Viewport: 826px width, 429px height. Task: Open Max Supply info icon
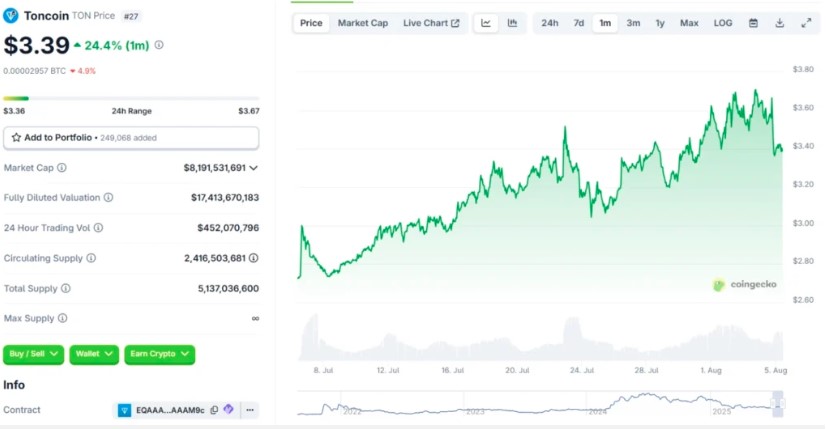[x=62, y=318]
